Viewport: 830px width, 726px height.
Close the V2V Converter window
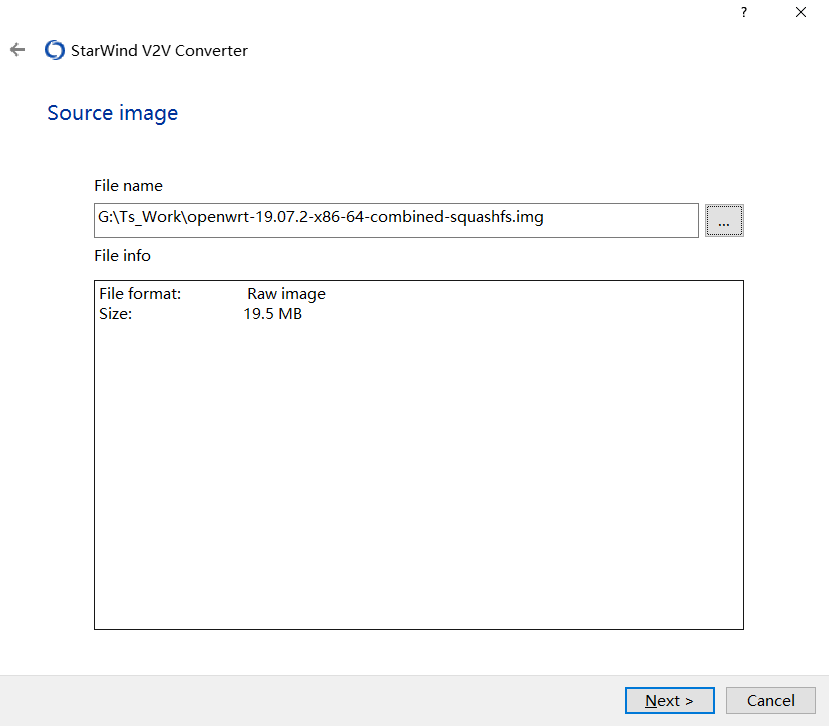coord(801,12)
